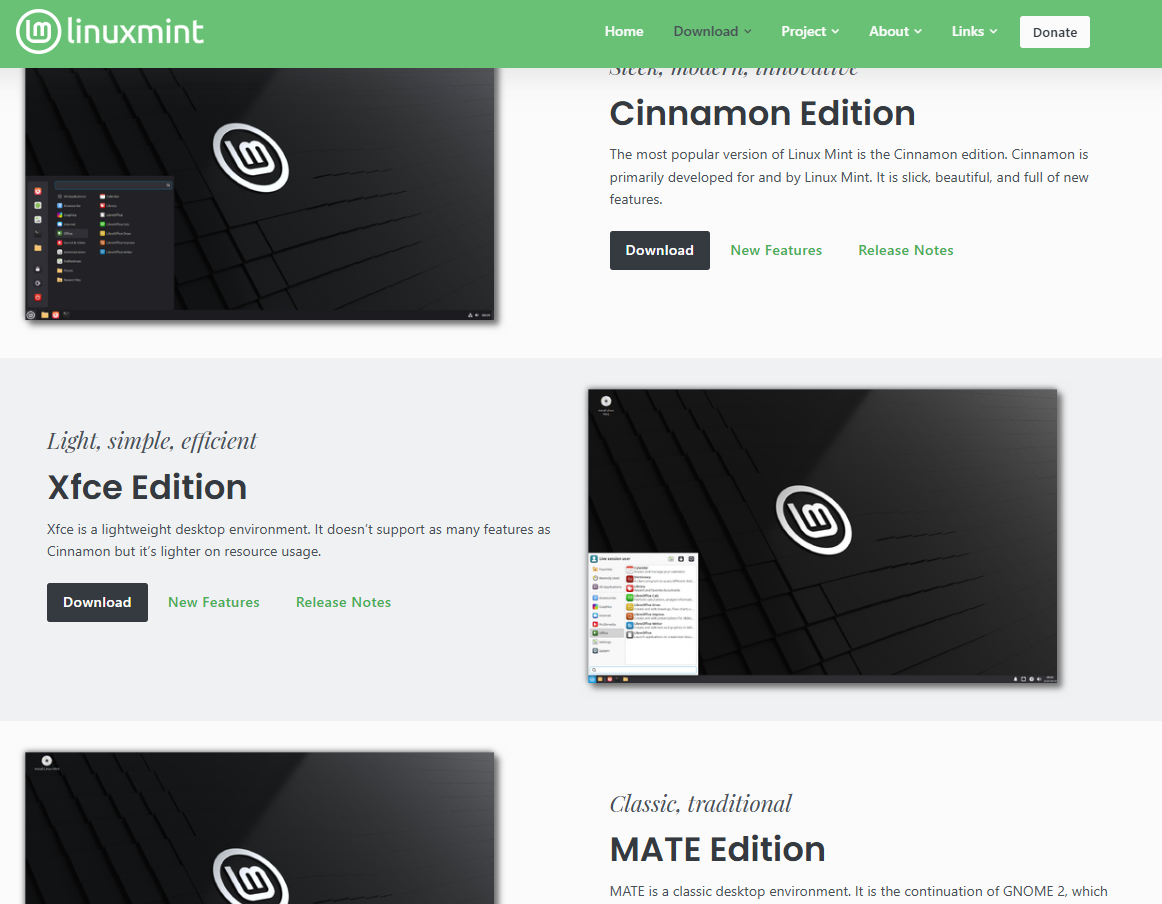
Task: Click the Firefox icon in Cinnamon screenshot taskbar
Action: [x=56, y=315]
